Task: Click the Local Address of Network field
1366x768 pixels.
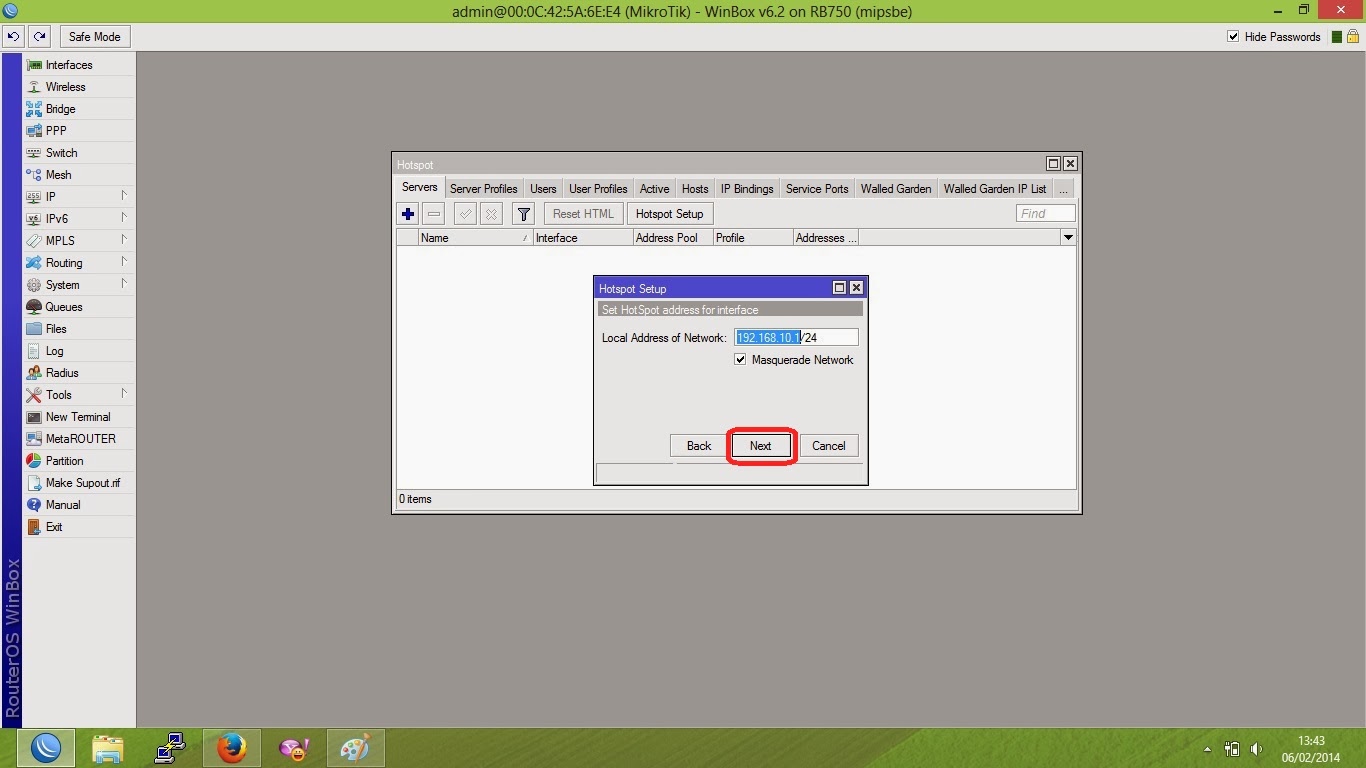Action: tap(796, 338)
